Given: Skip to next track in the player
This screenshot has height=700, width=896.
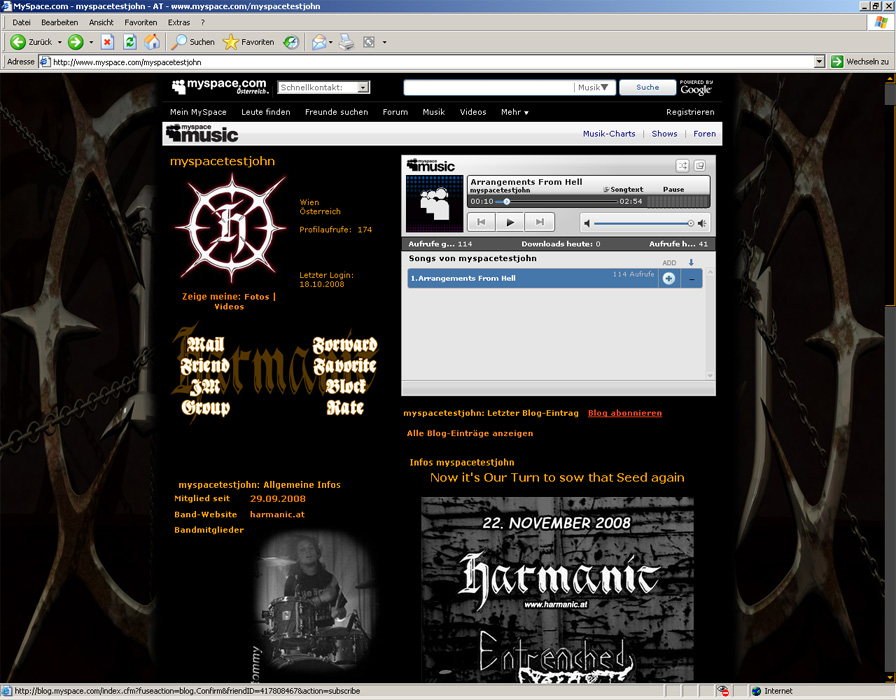Looking at the screenshot, I should click(539, 222).
